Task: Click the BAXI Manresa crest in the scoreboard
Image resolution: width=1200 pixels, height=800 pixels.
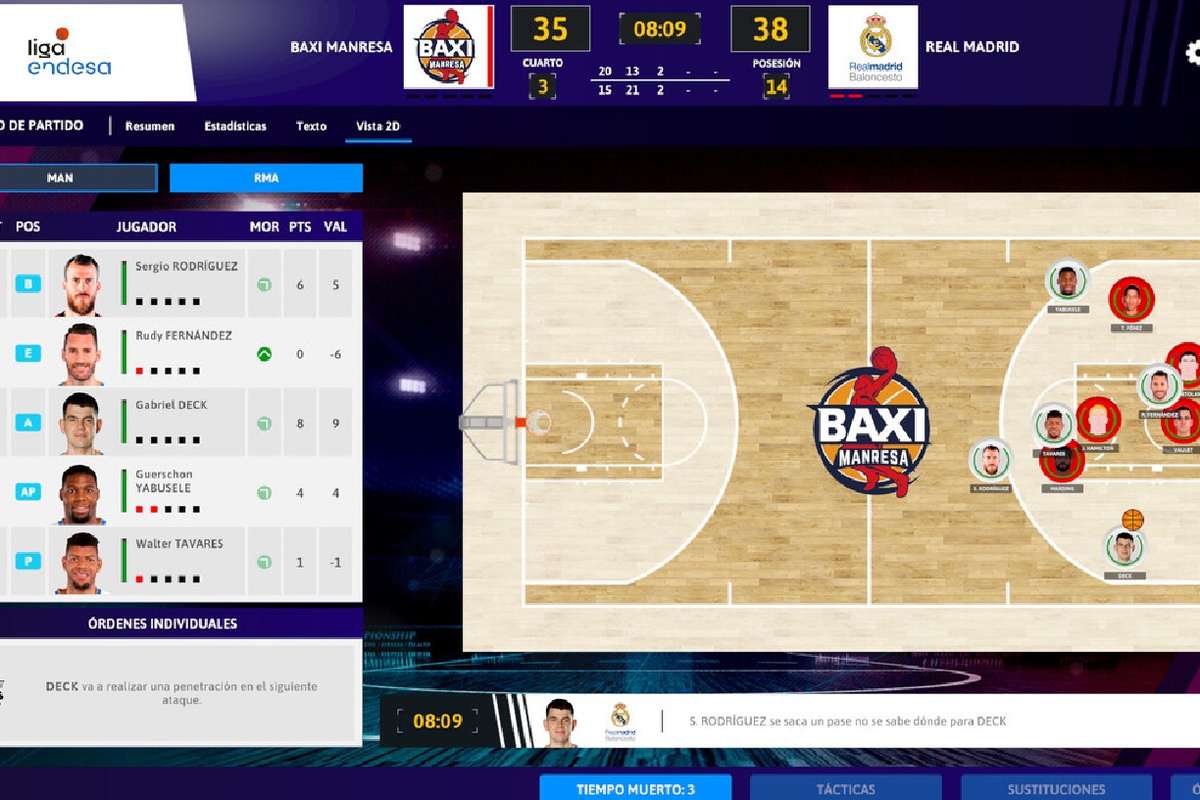Action: coord(449,45)
